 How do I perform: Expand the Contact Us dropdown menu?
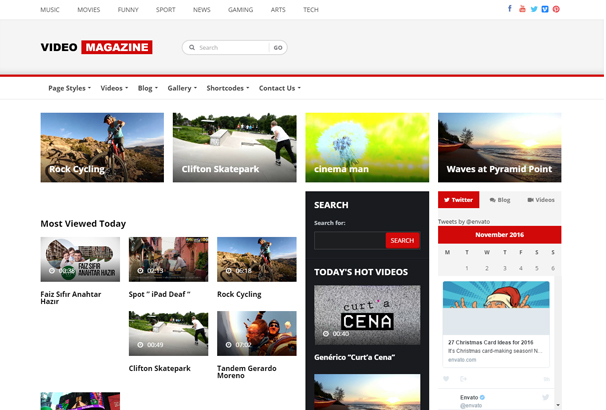tap(280, 88)
